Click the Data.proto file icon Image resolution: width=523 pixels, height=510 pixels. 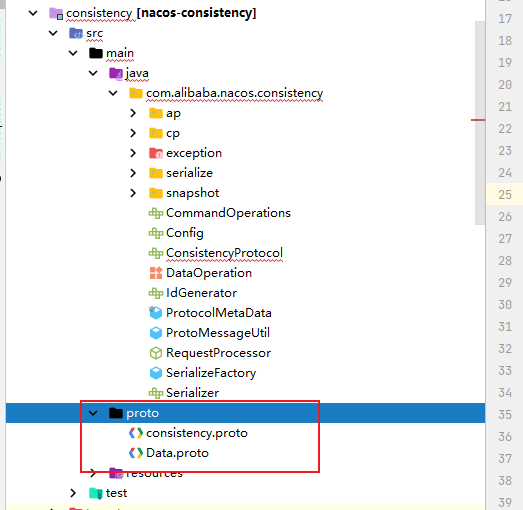point(136,453)
